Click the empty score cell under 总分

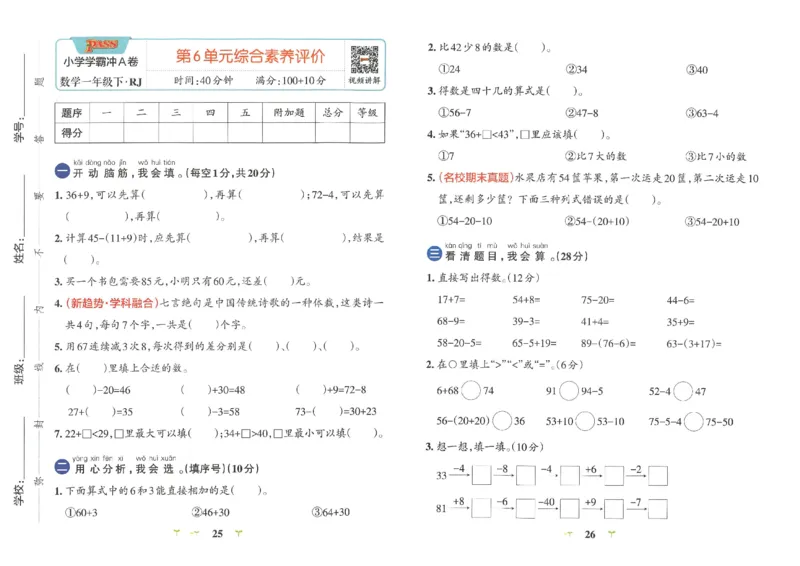point(333,133)
